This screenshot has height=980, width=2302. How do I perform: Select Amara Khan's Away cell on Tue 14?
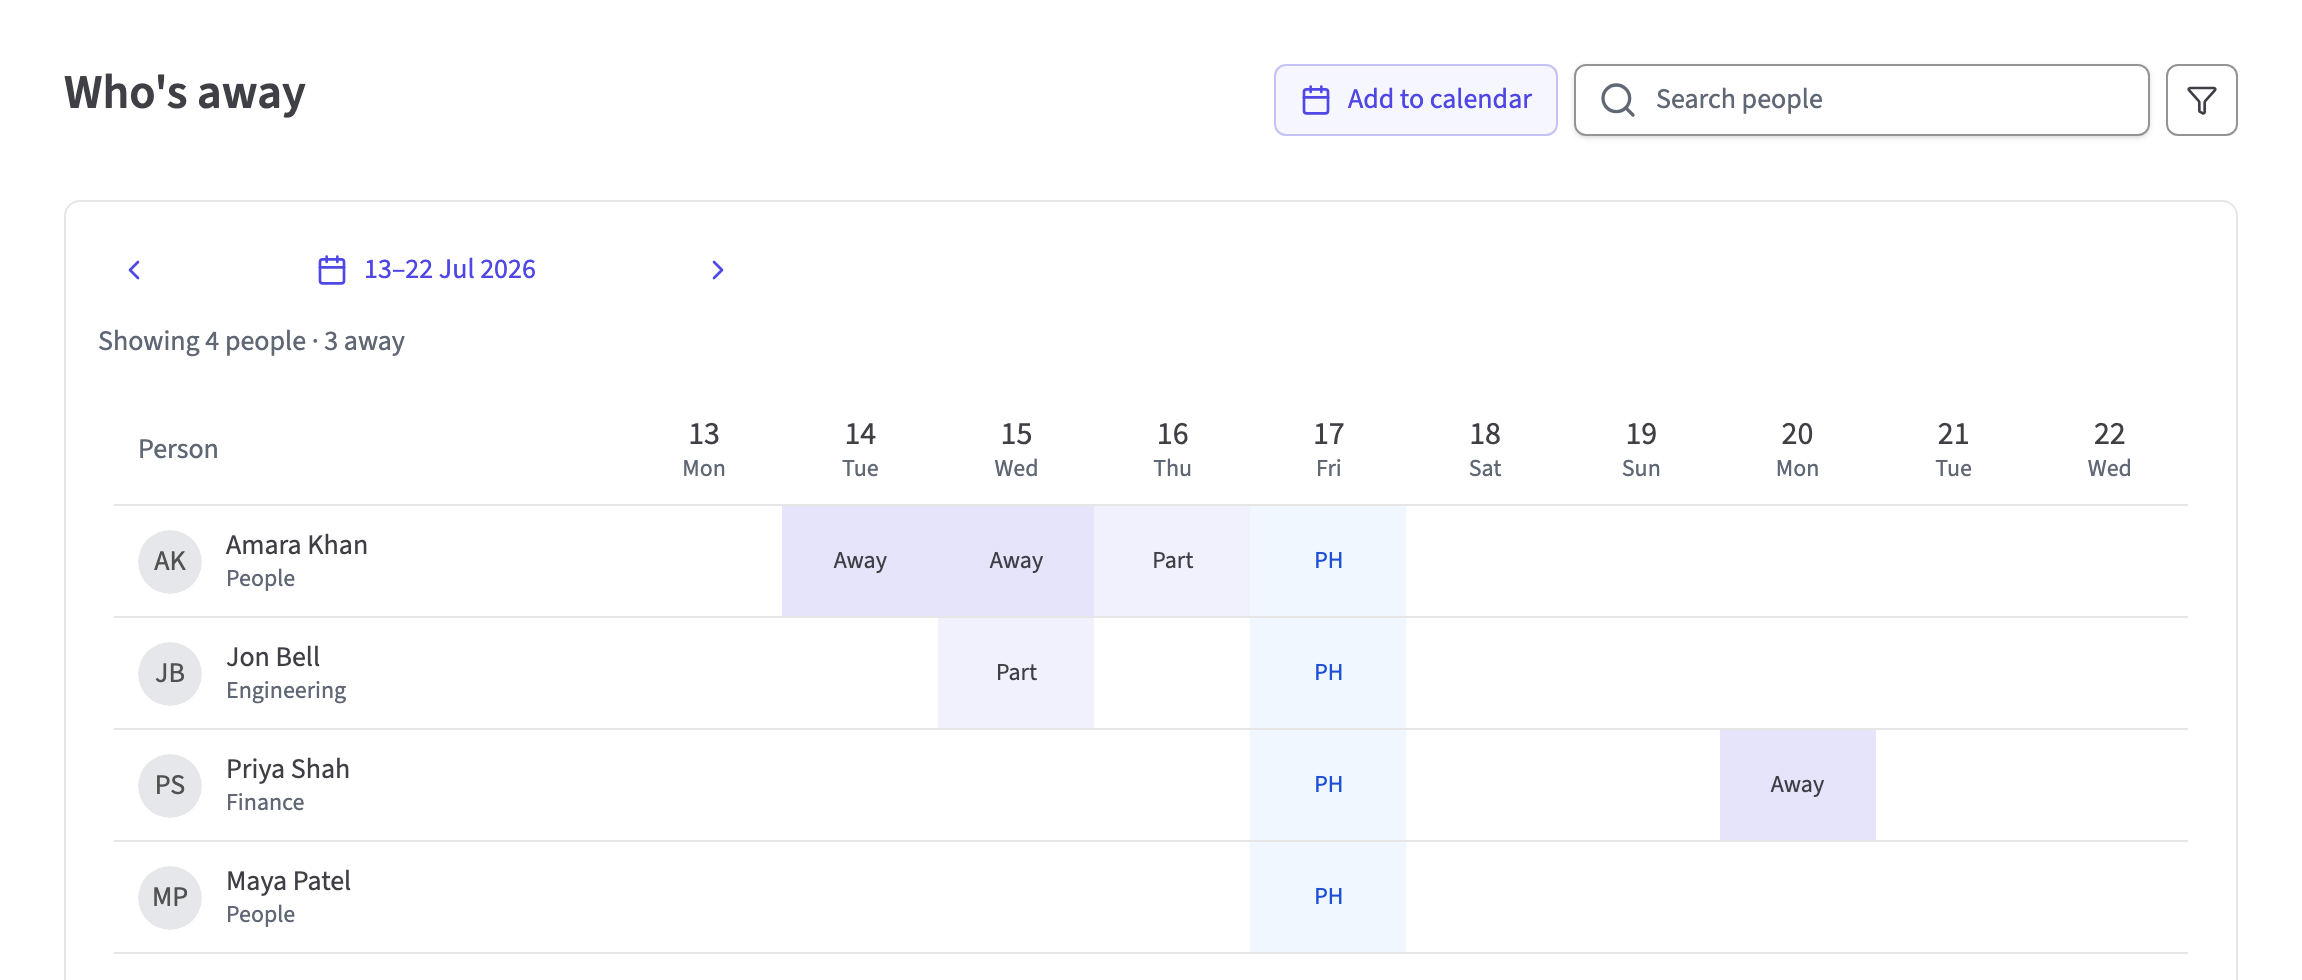tap(860, 561)
